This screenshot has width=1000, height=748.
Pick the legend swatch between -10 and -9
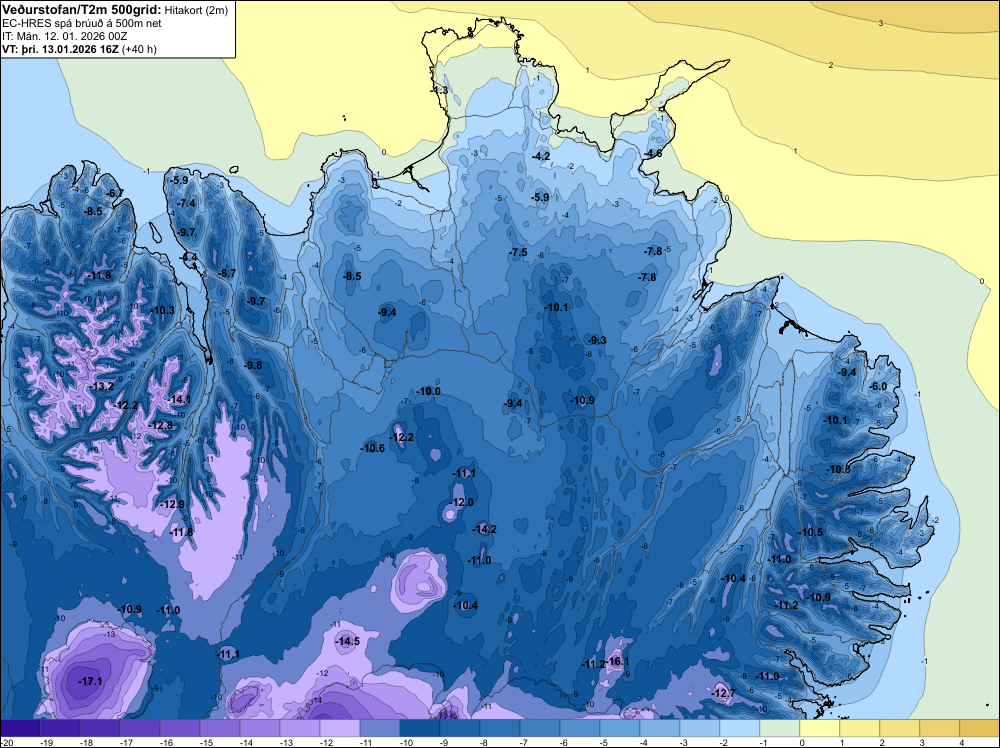[x=420, y=728]
